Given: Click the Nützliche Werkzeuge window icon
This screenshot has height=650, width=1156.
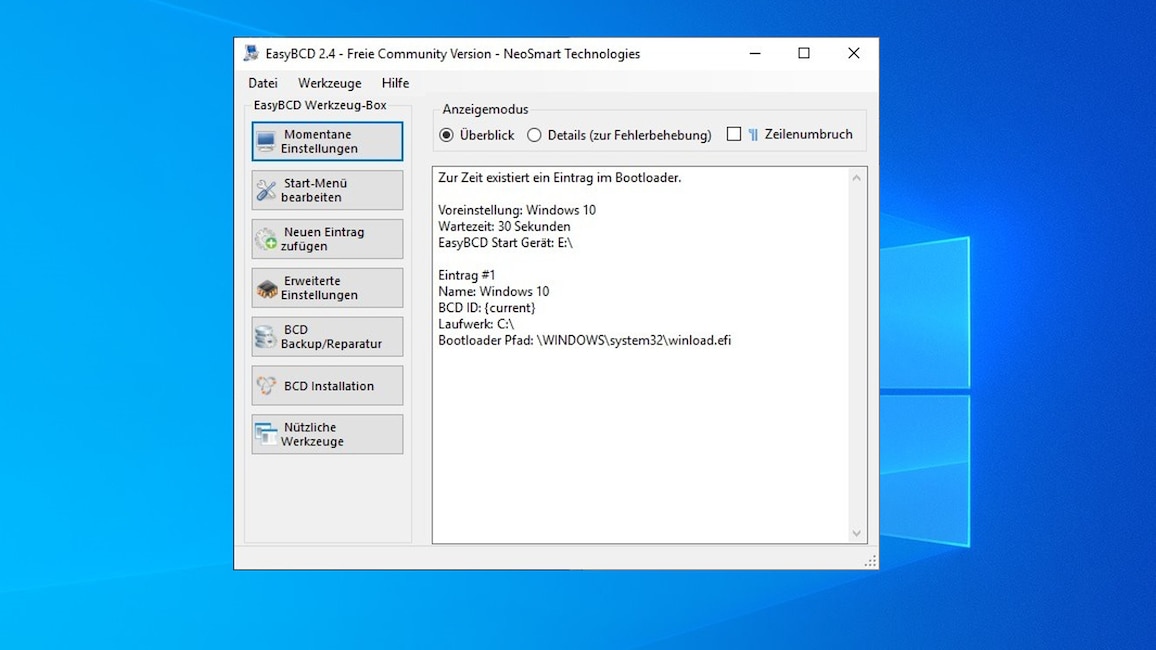Looking at the screenshot, I should 266,434.
